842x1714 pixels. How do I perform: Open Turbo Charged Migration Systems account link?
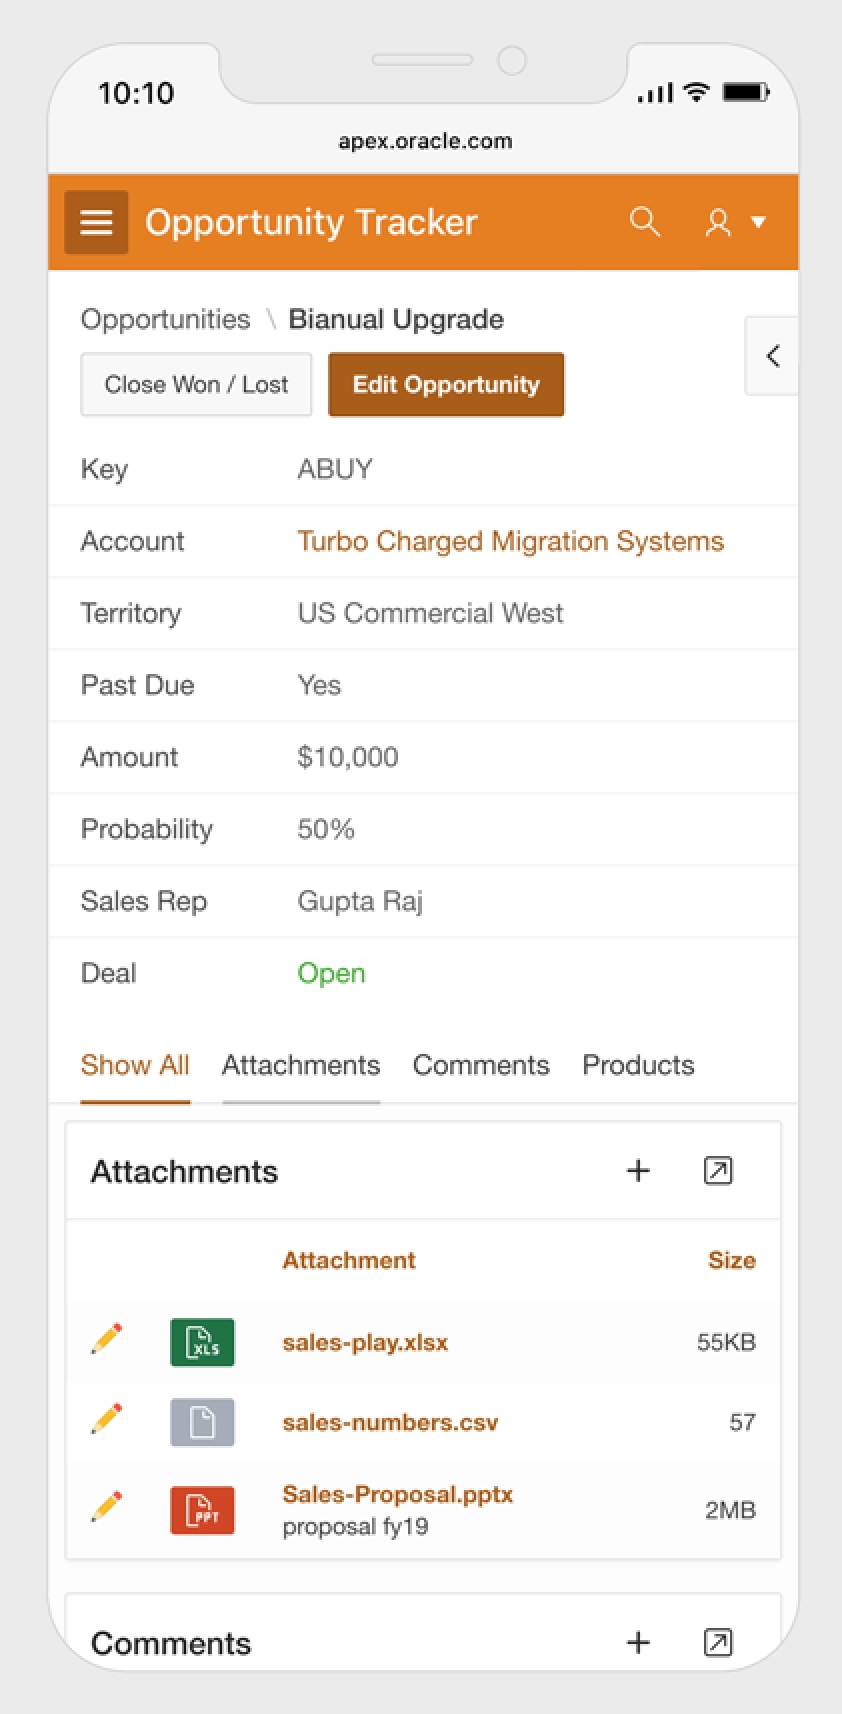(x=510, y=541)
